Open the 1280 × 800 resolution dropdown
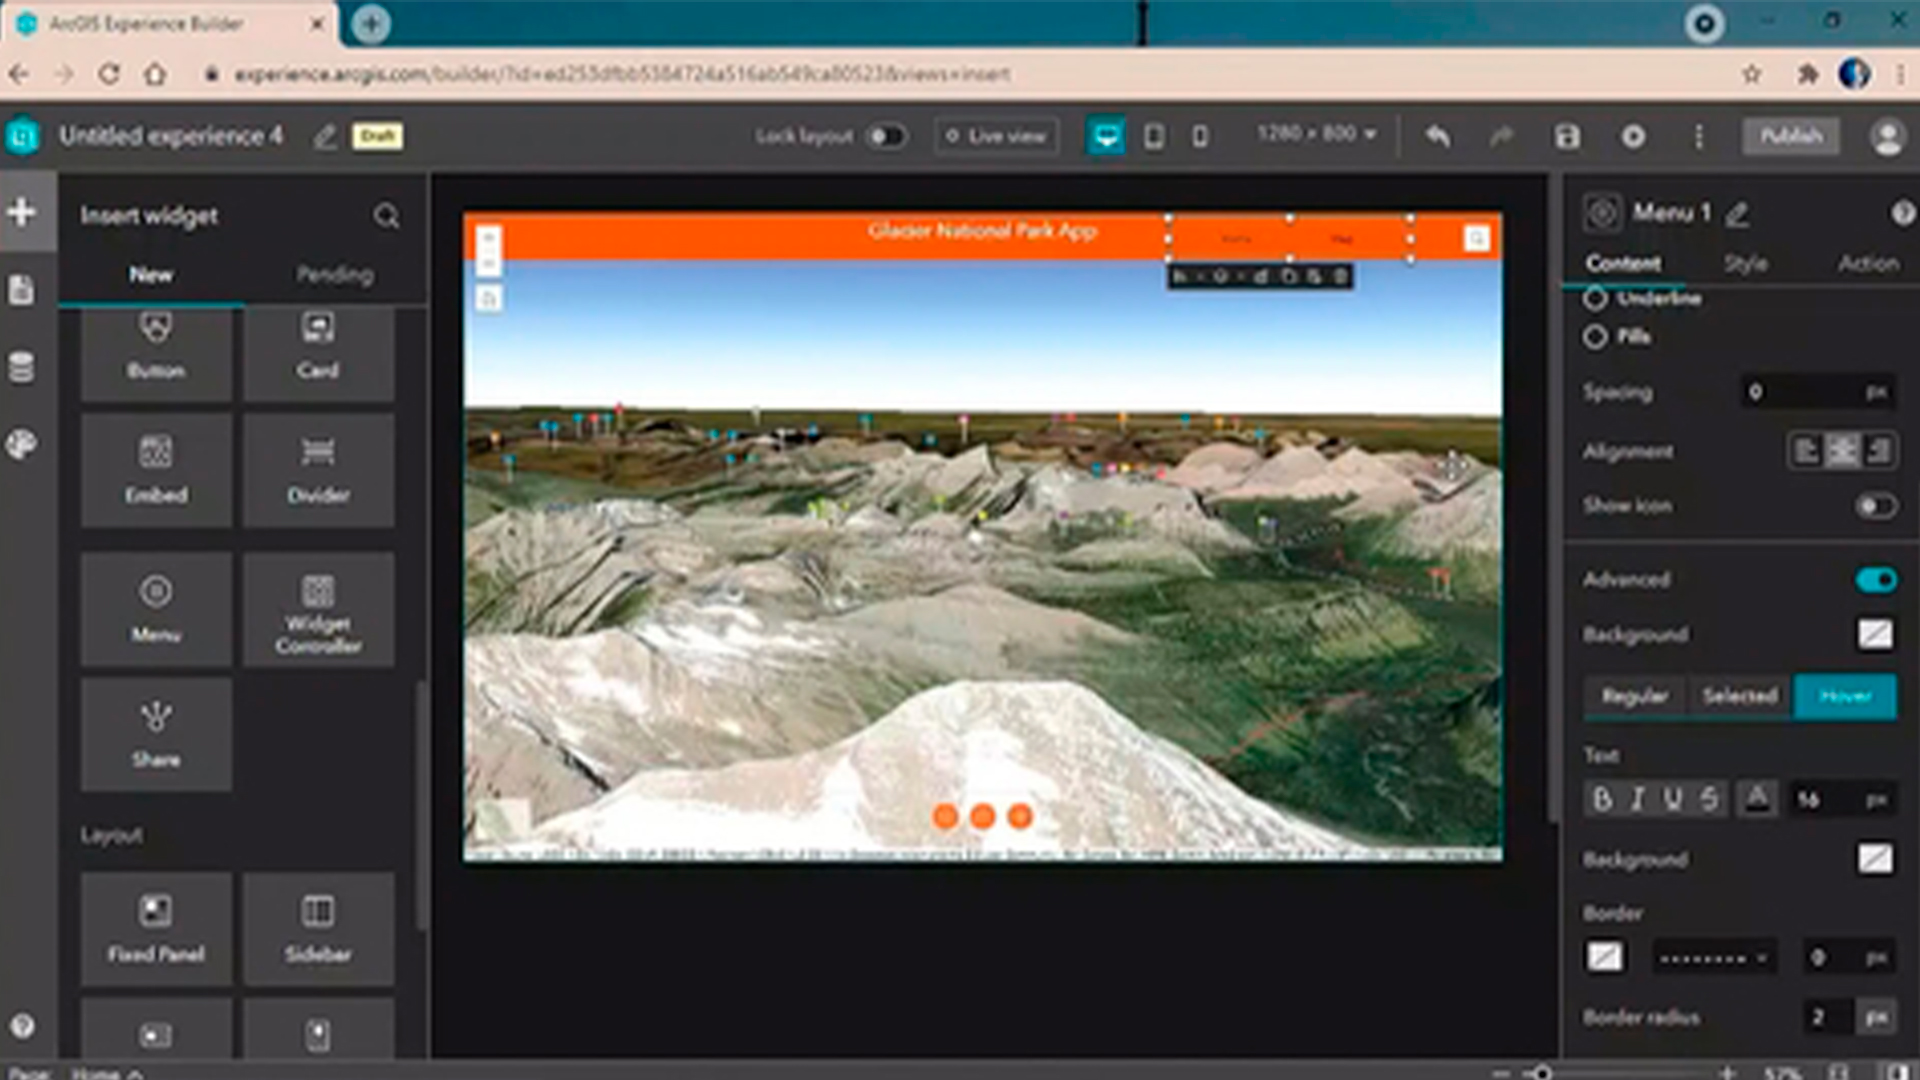 point(1316,134)
